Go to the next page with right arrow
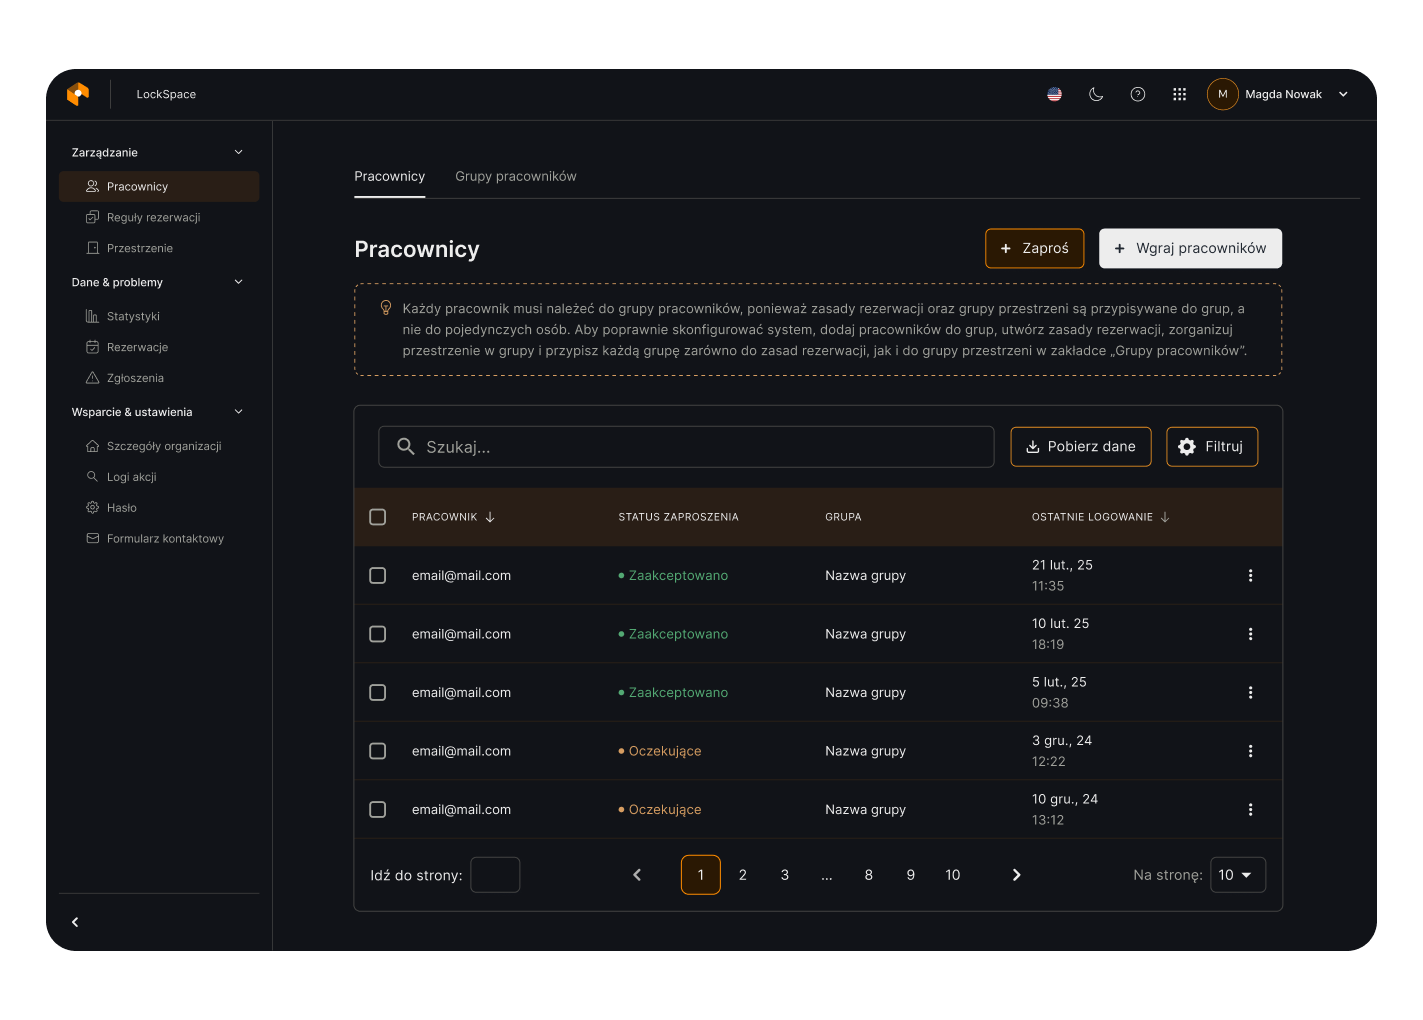 [1016, 875]
